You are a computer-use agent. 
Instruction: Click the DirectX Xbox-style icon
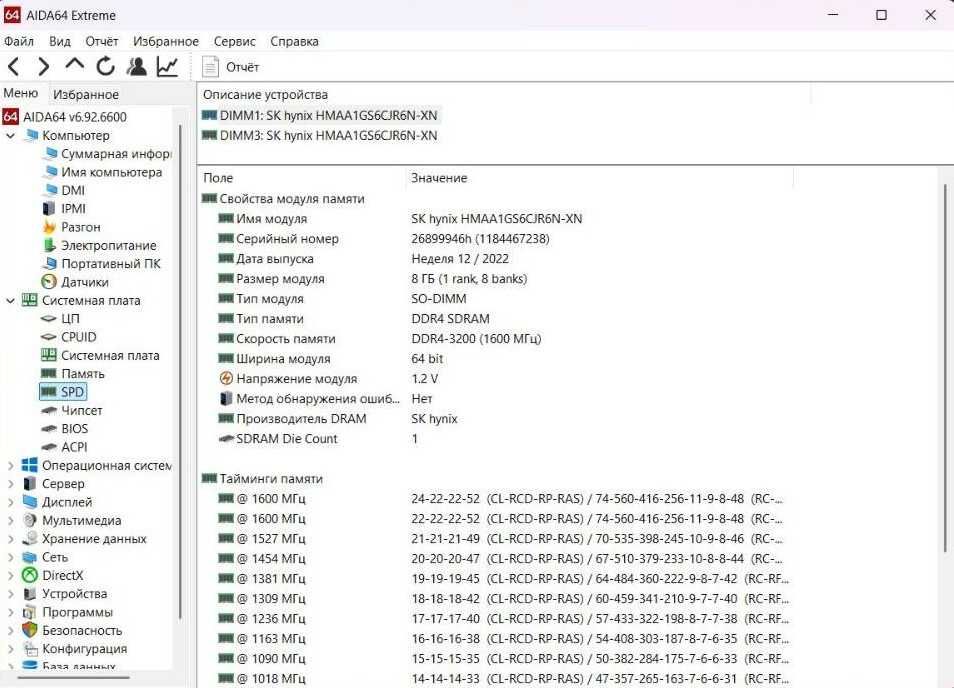[x=29, y=575]
